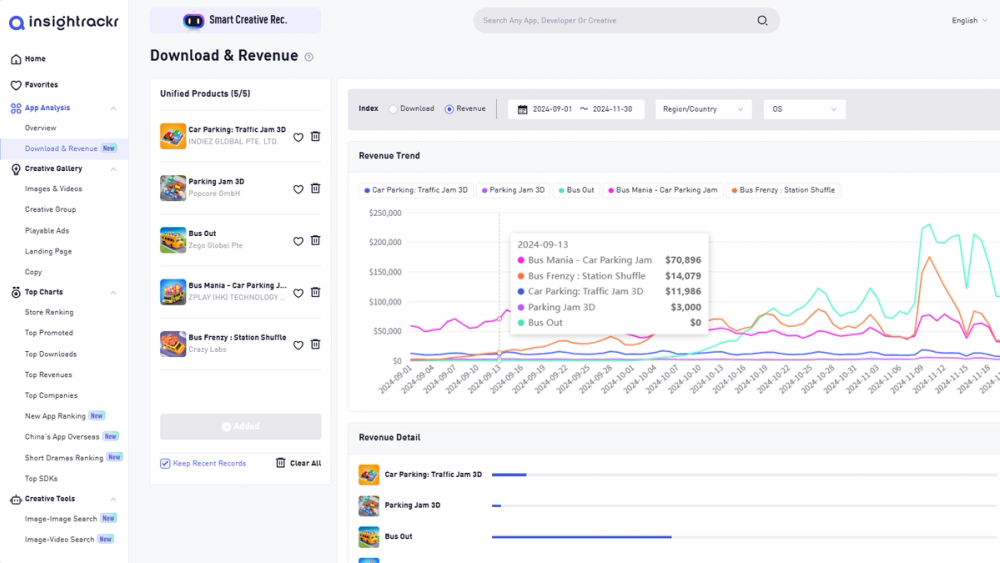Click the Smart Creative Rec. robot icon
The image size is (1000, 563).
(193, 21)
